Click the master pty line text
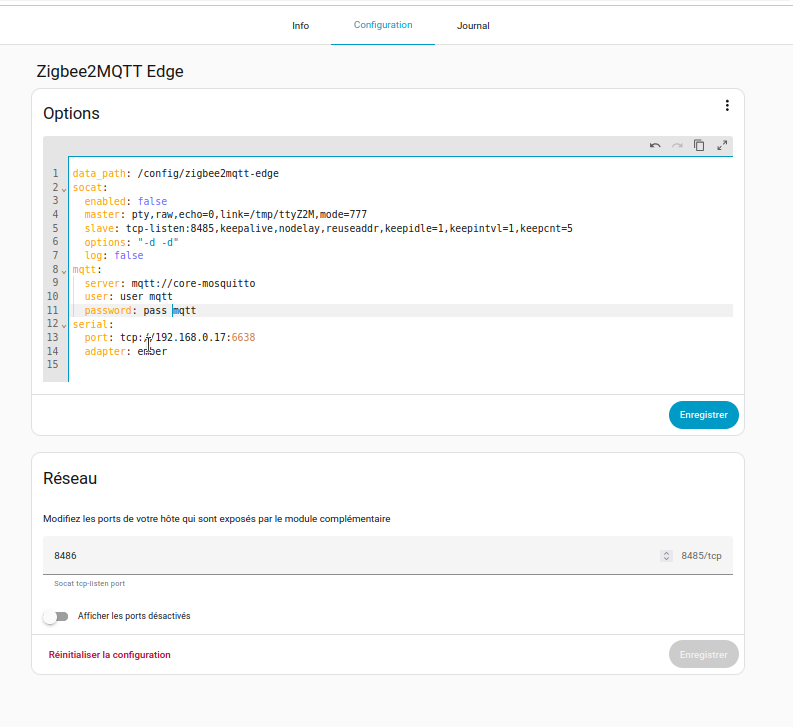This screenshot has height=727, width=793. (226, 215)
